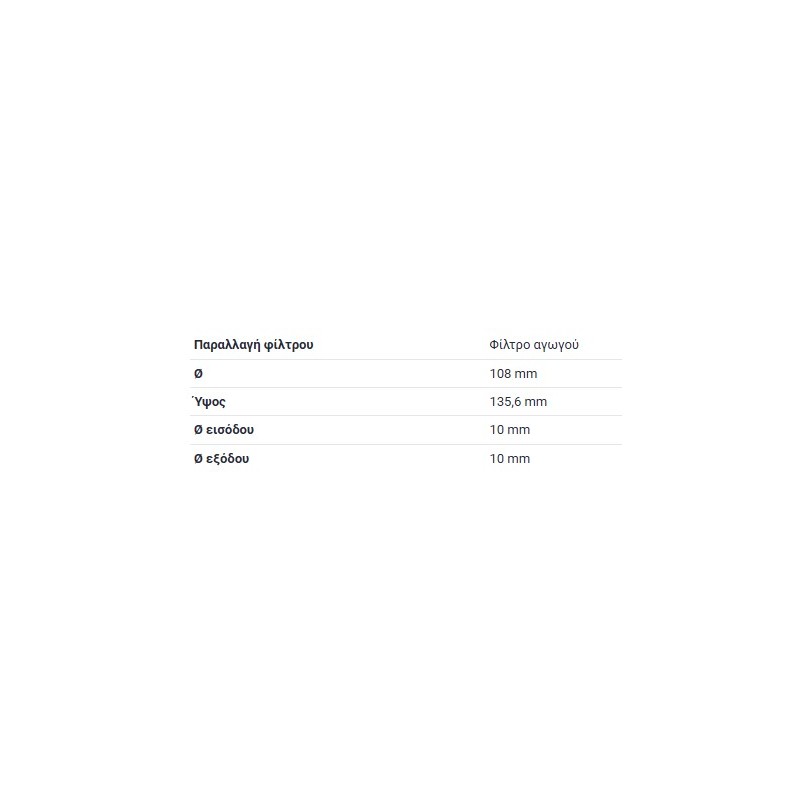Select the "10 mm" value beside Ø εισόδου
The image size is (800, 800).
click(x=510, y=430)
